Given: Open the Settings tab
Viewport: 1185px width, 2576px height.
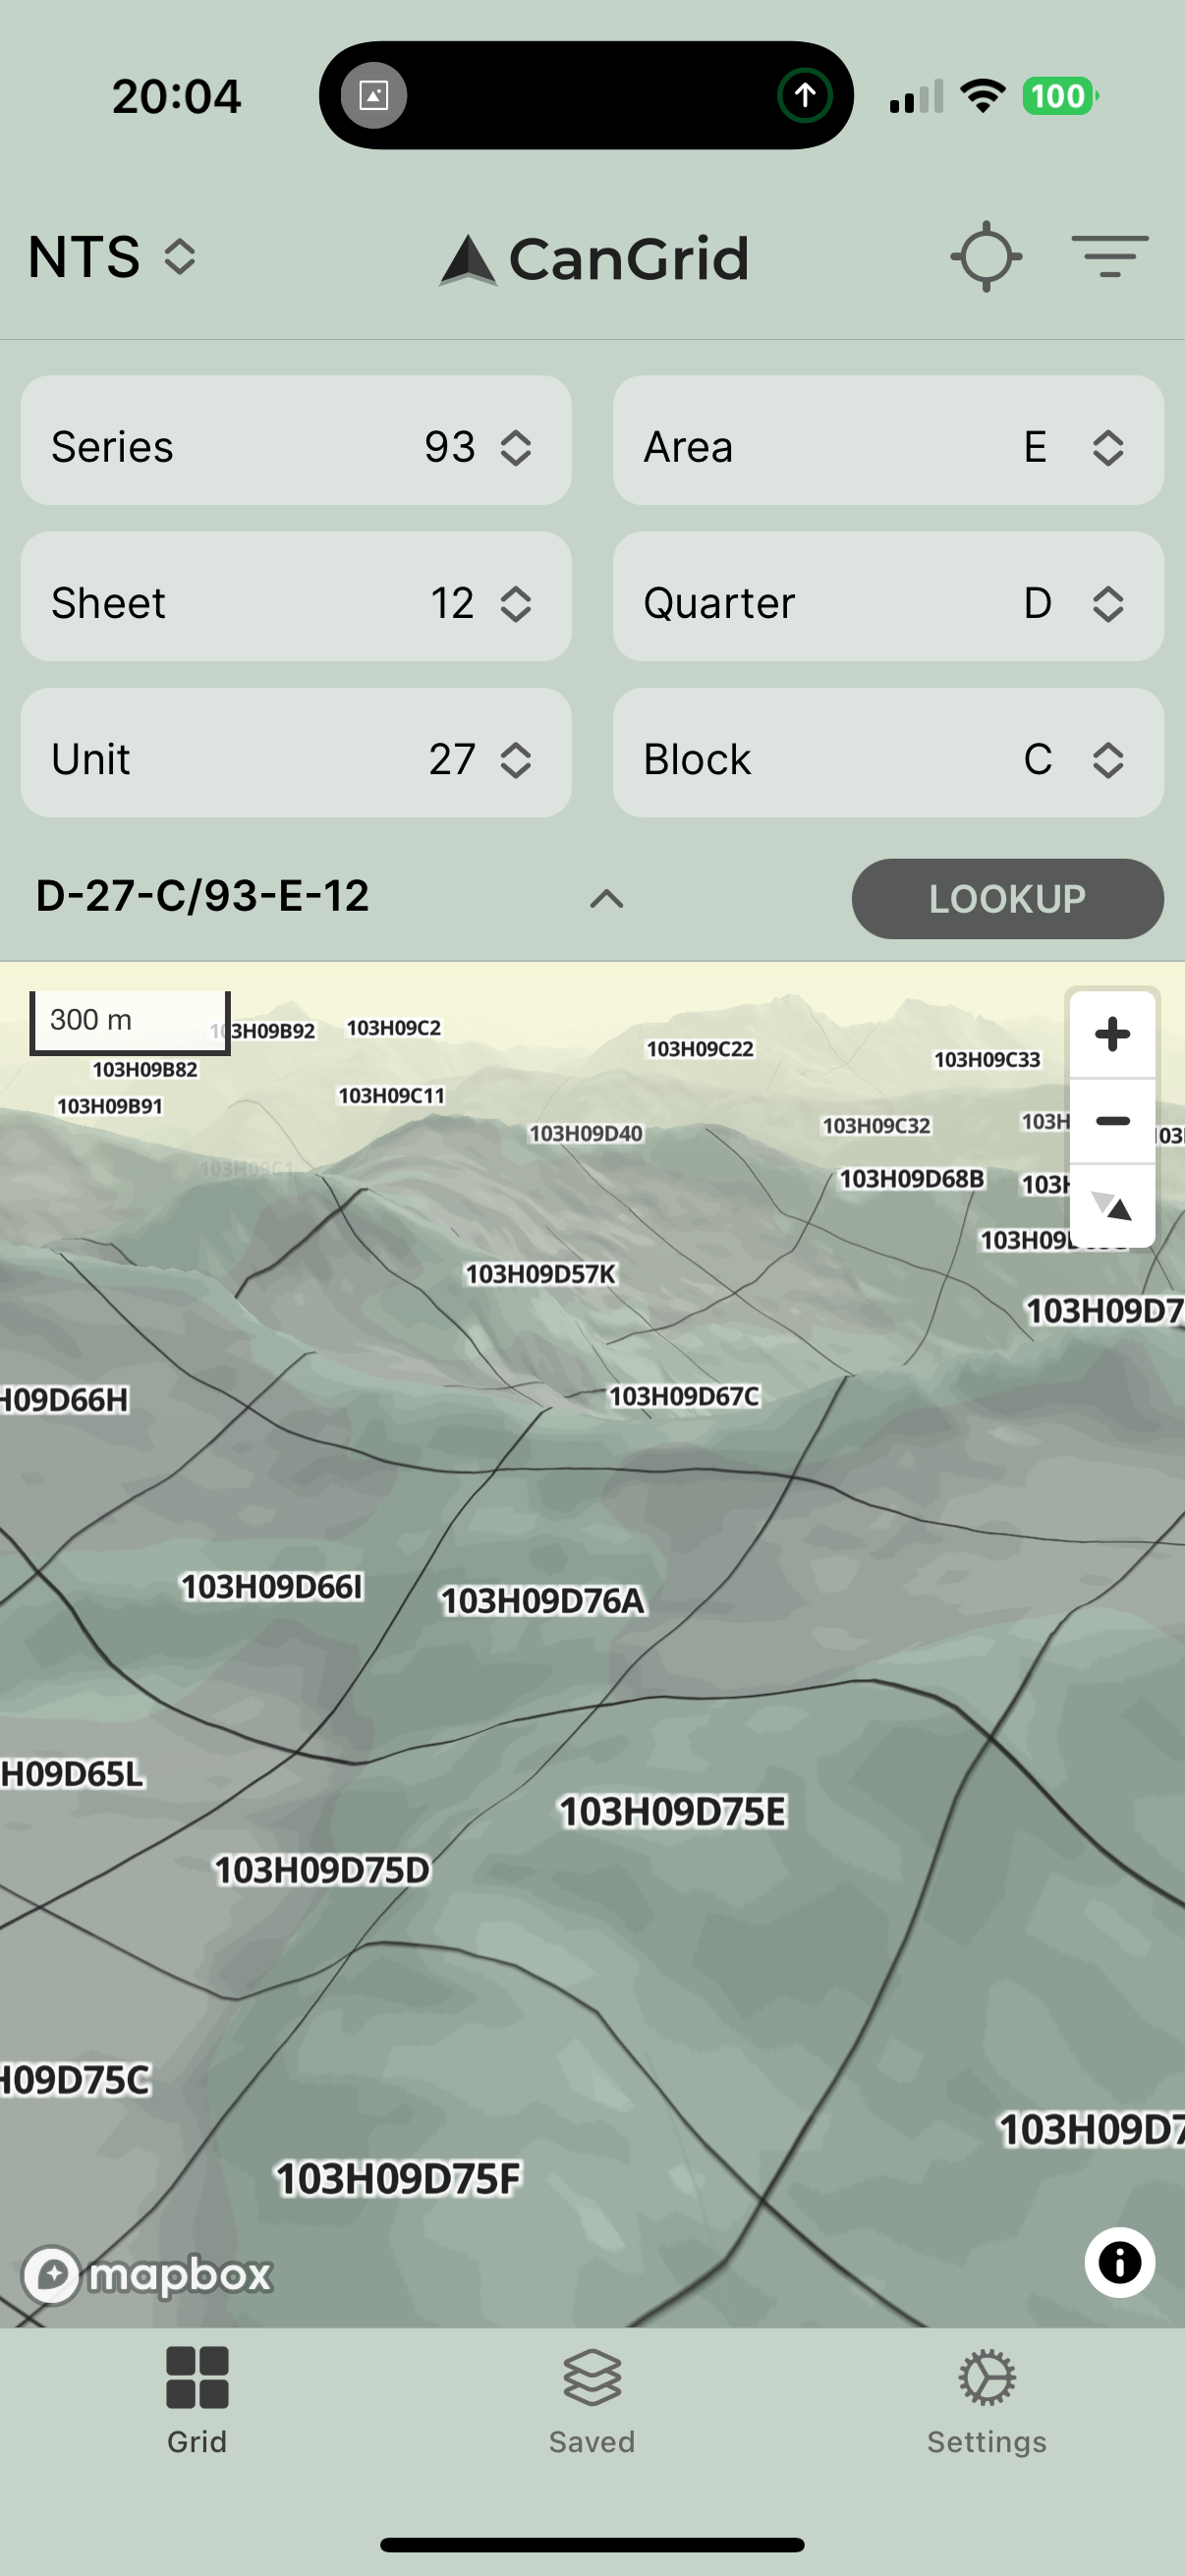Looking at the screenshot, I should 986,2401.
